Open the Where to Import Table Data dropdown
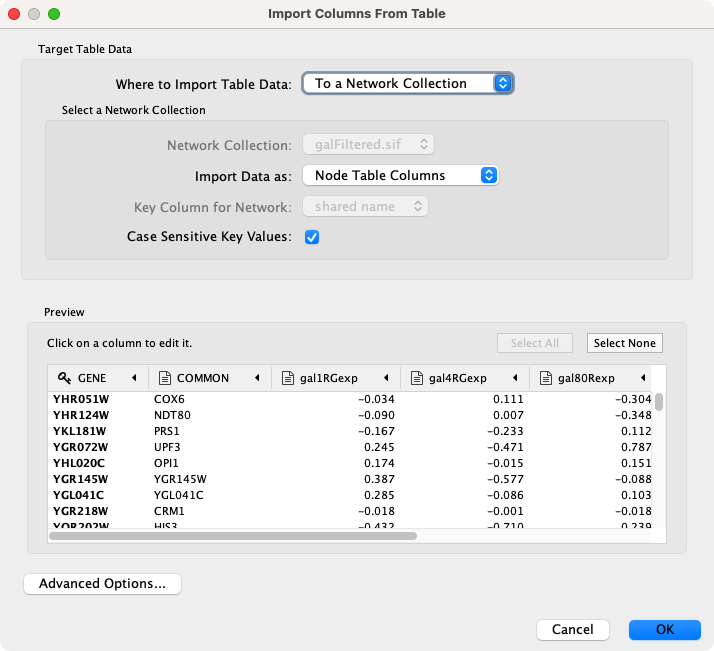 pyautogui.click(x=408, y=84)
